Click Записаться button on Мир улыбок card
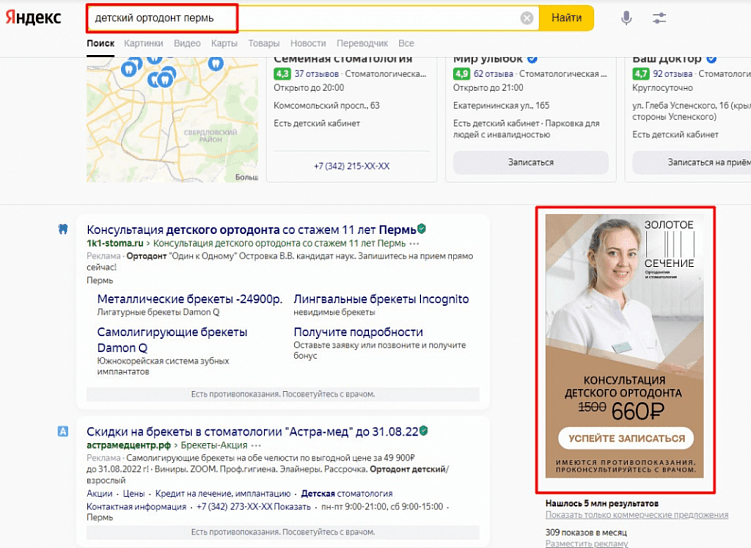The height and width of the screenshot is (548, 751). 531,162
